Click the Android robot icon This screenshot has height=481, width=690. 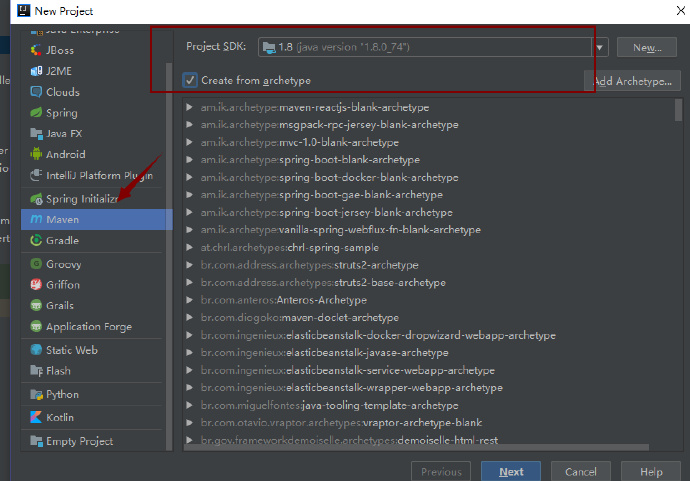coord(36,154)
